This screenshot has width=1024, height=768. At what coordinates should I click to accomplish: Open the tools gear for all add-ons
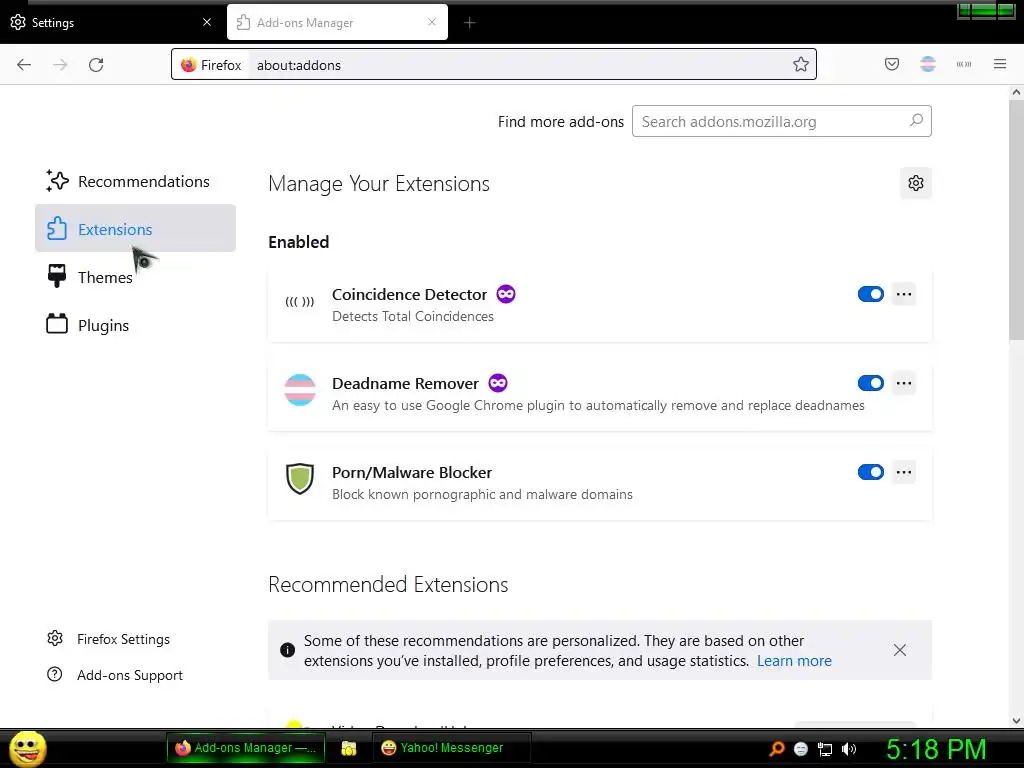(x=916, y=183)
